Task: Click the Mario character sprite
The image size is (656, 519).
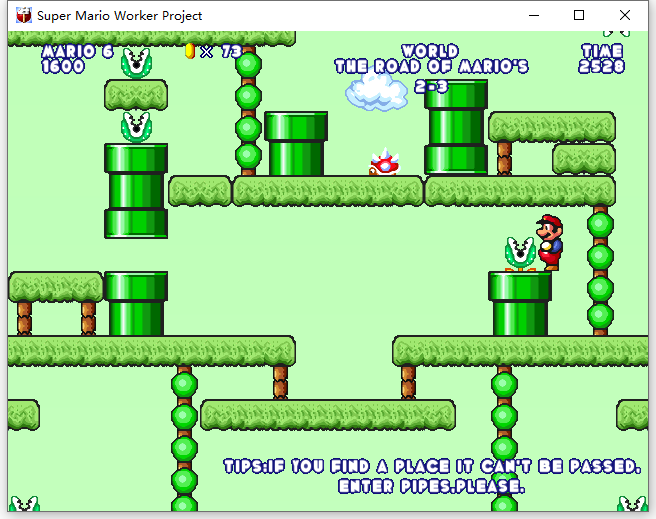Action: click(x=549, y=243)
